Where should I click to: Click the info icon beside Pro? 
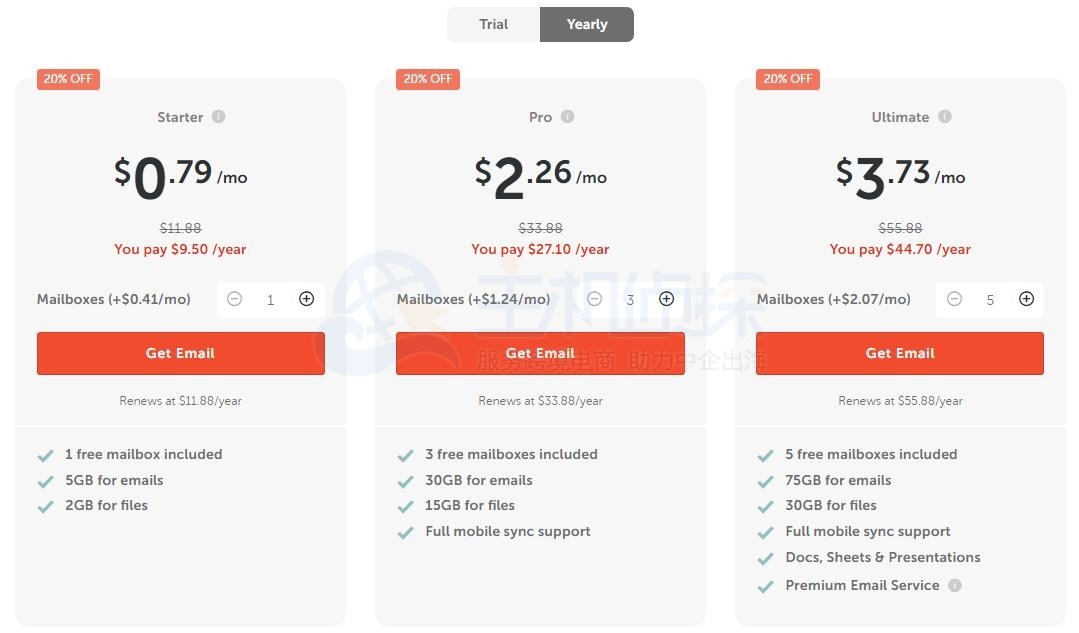[567, 117]
